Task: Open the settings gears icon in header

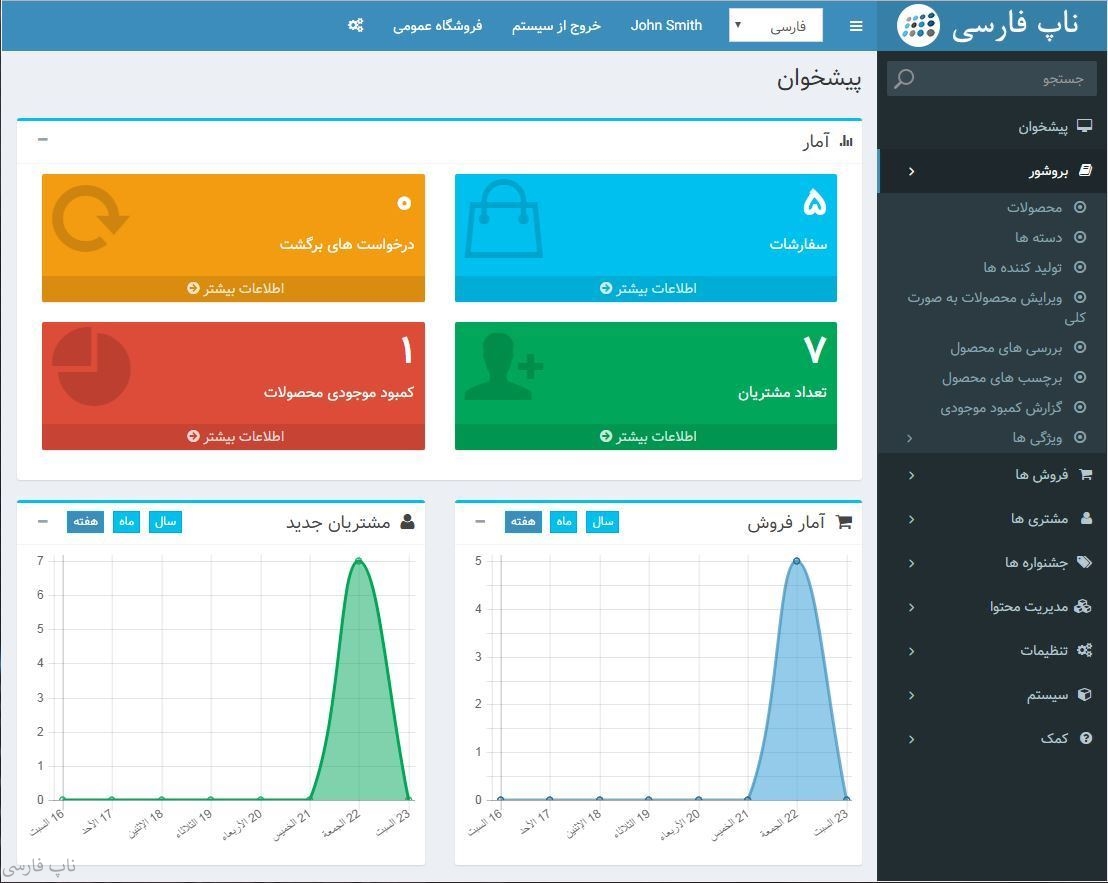Action: tap(355, 25)
